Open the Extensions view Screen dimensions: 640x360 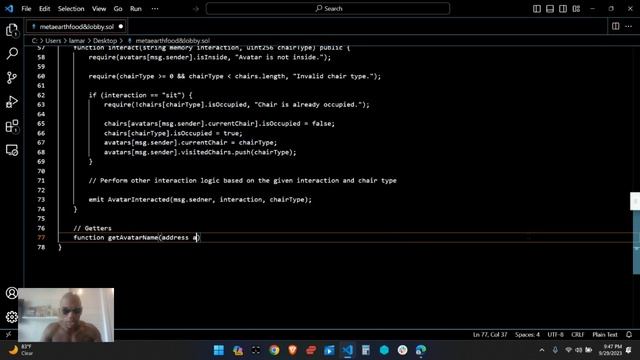[12, 126]
